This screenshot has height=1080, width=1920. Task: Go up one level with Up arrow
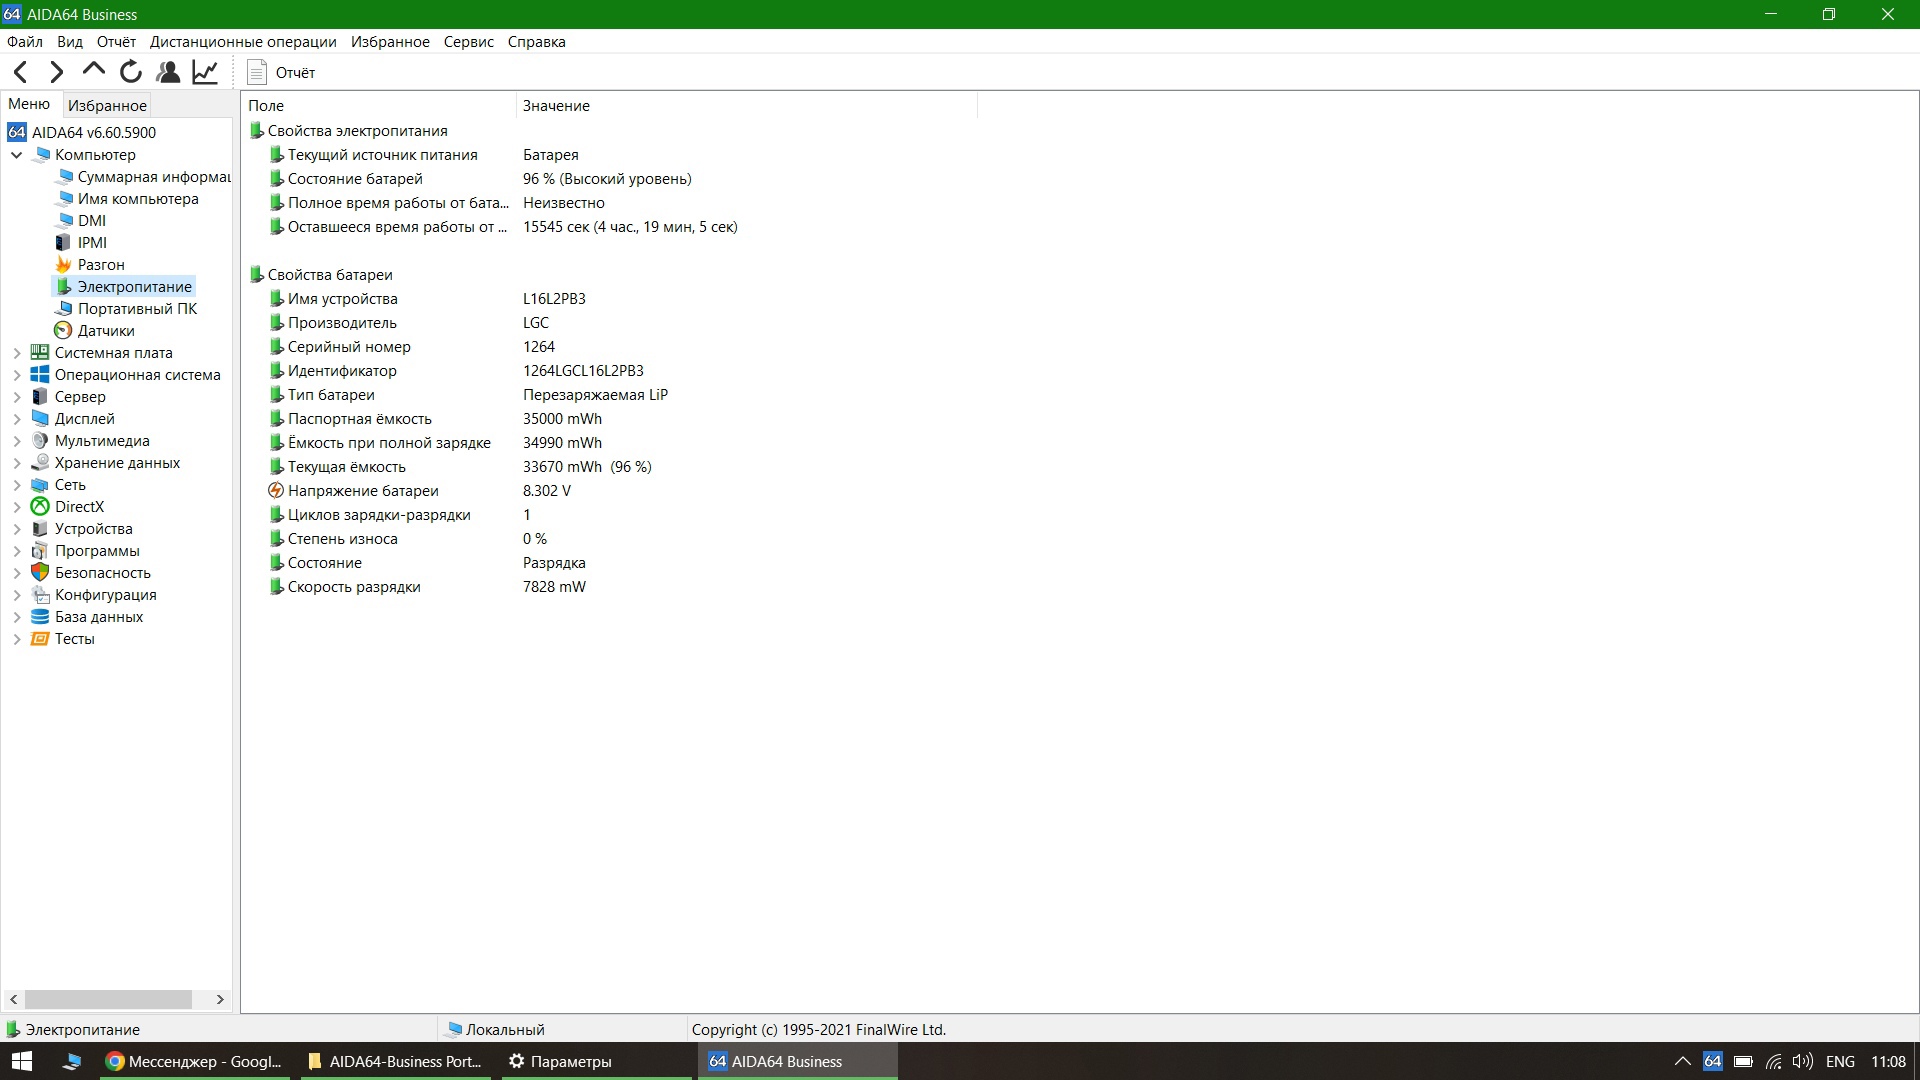pyautogui.click(x=93, y=70)
